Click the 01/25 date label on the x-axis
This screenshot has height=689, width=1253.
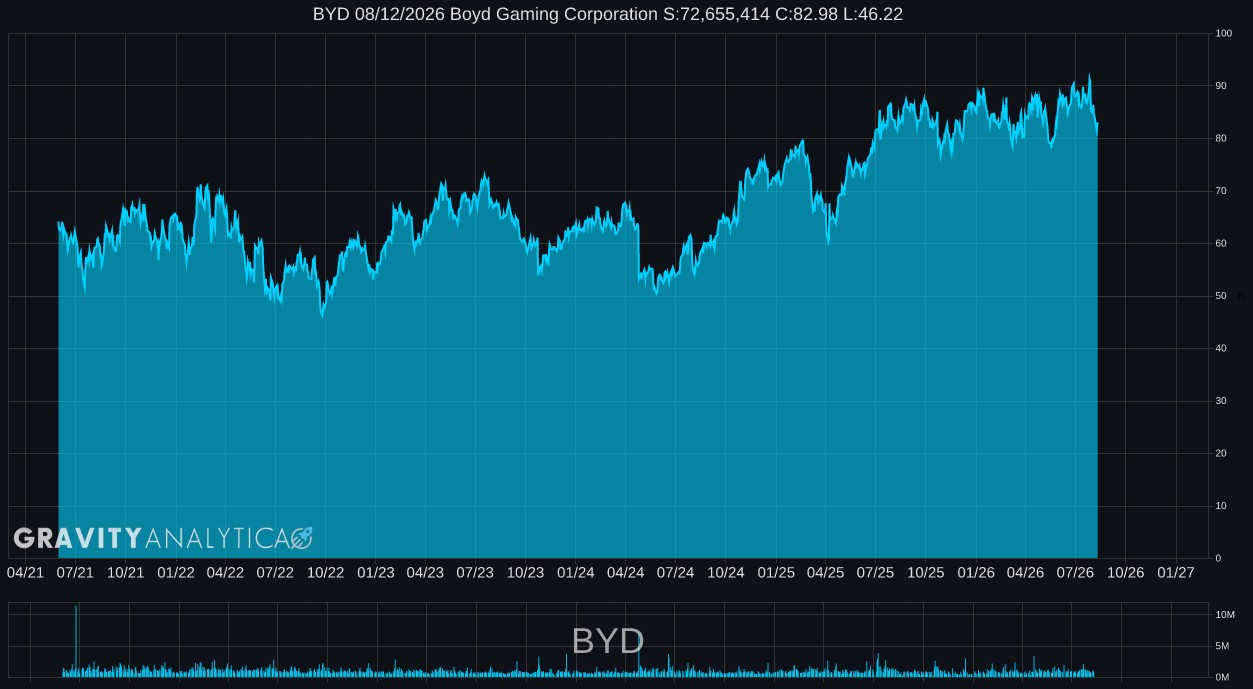point(775,573)
